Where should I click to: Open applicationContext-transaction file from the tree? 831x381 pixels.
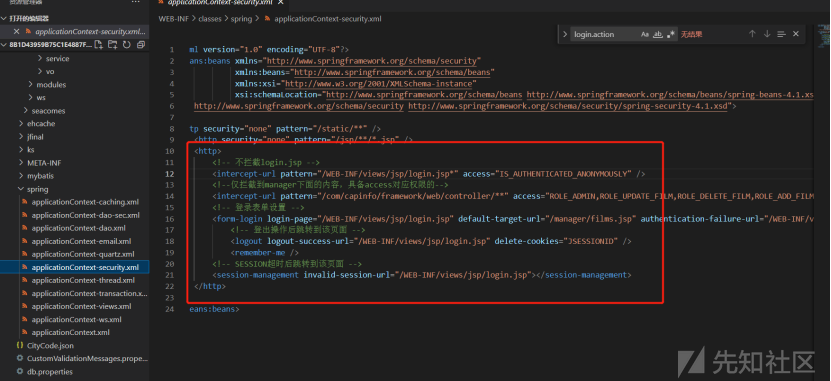[x=90, y=293]
